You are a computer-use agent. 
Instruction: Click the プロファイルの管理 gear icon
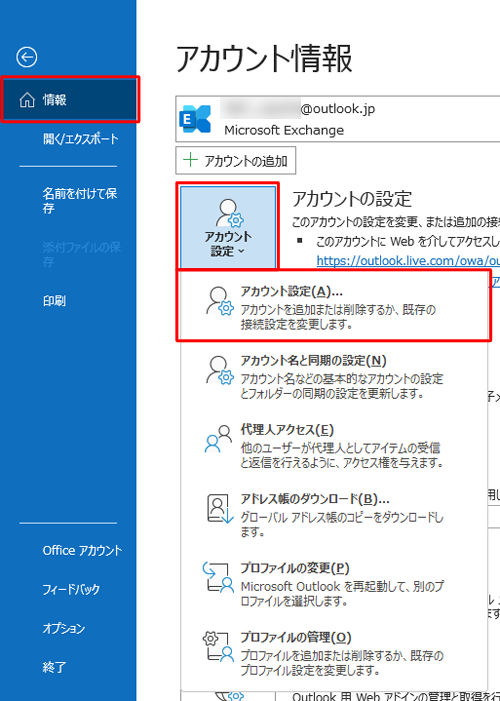(219, 646)
